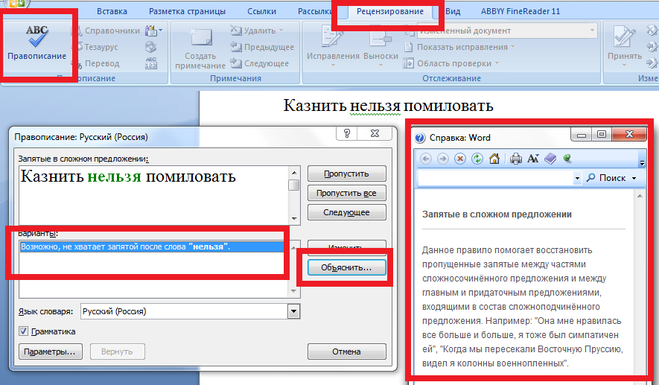The height and width of the screenshot is (385, 659).
Task: Expand Показать исправления dropdown
Action: click(x=513, y=47)
